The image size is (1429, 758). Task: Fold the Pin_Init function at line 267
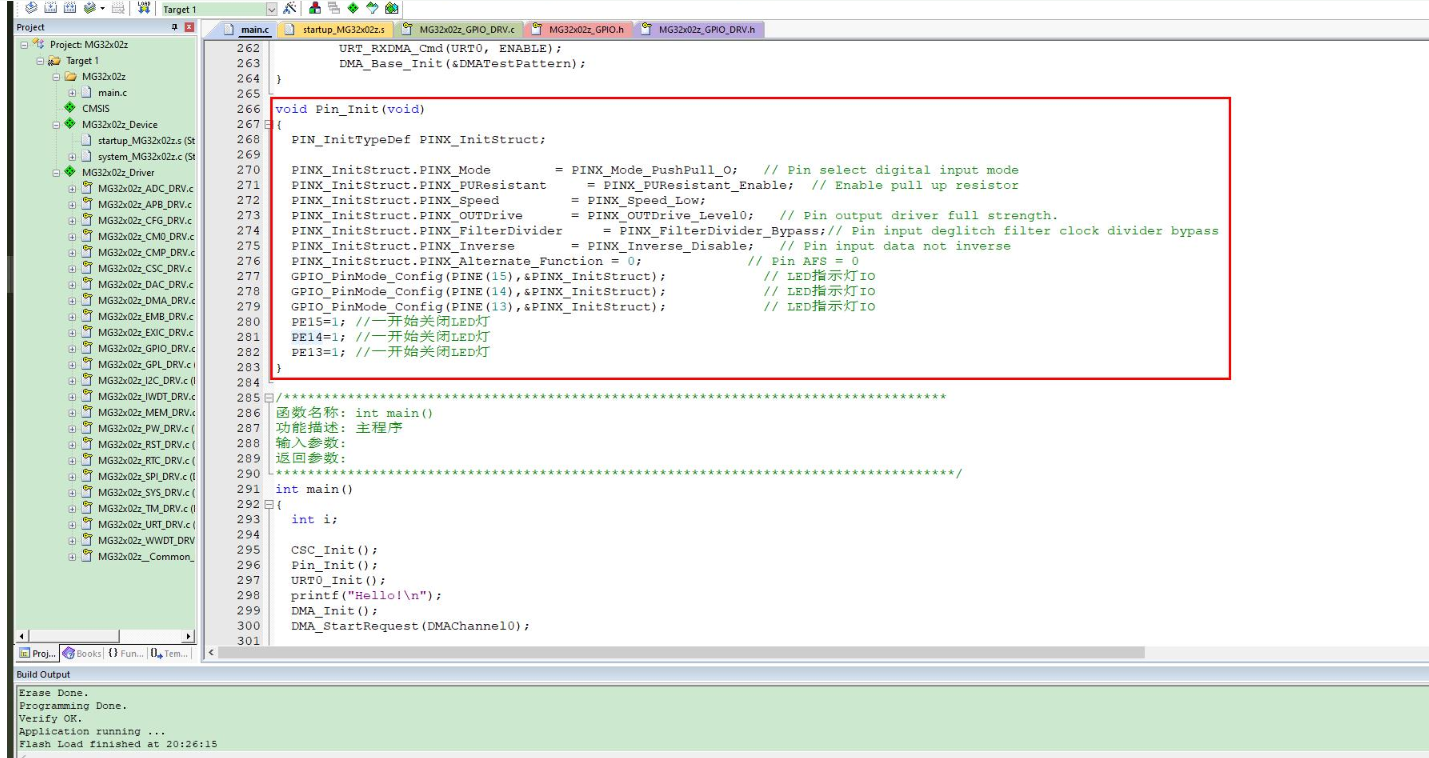268,125
